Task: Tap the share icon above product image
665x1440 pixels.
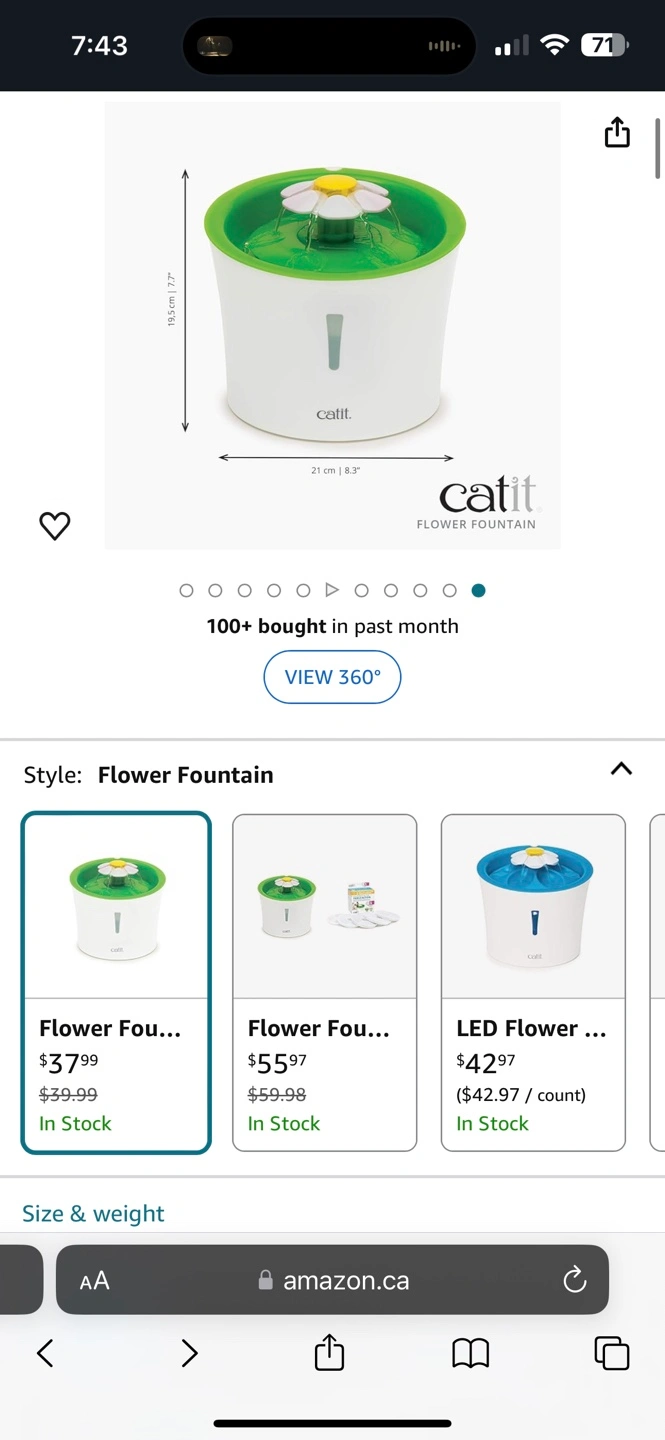Action: [617, 132]
